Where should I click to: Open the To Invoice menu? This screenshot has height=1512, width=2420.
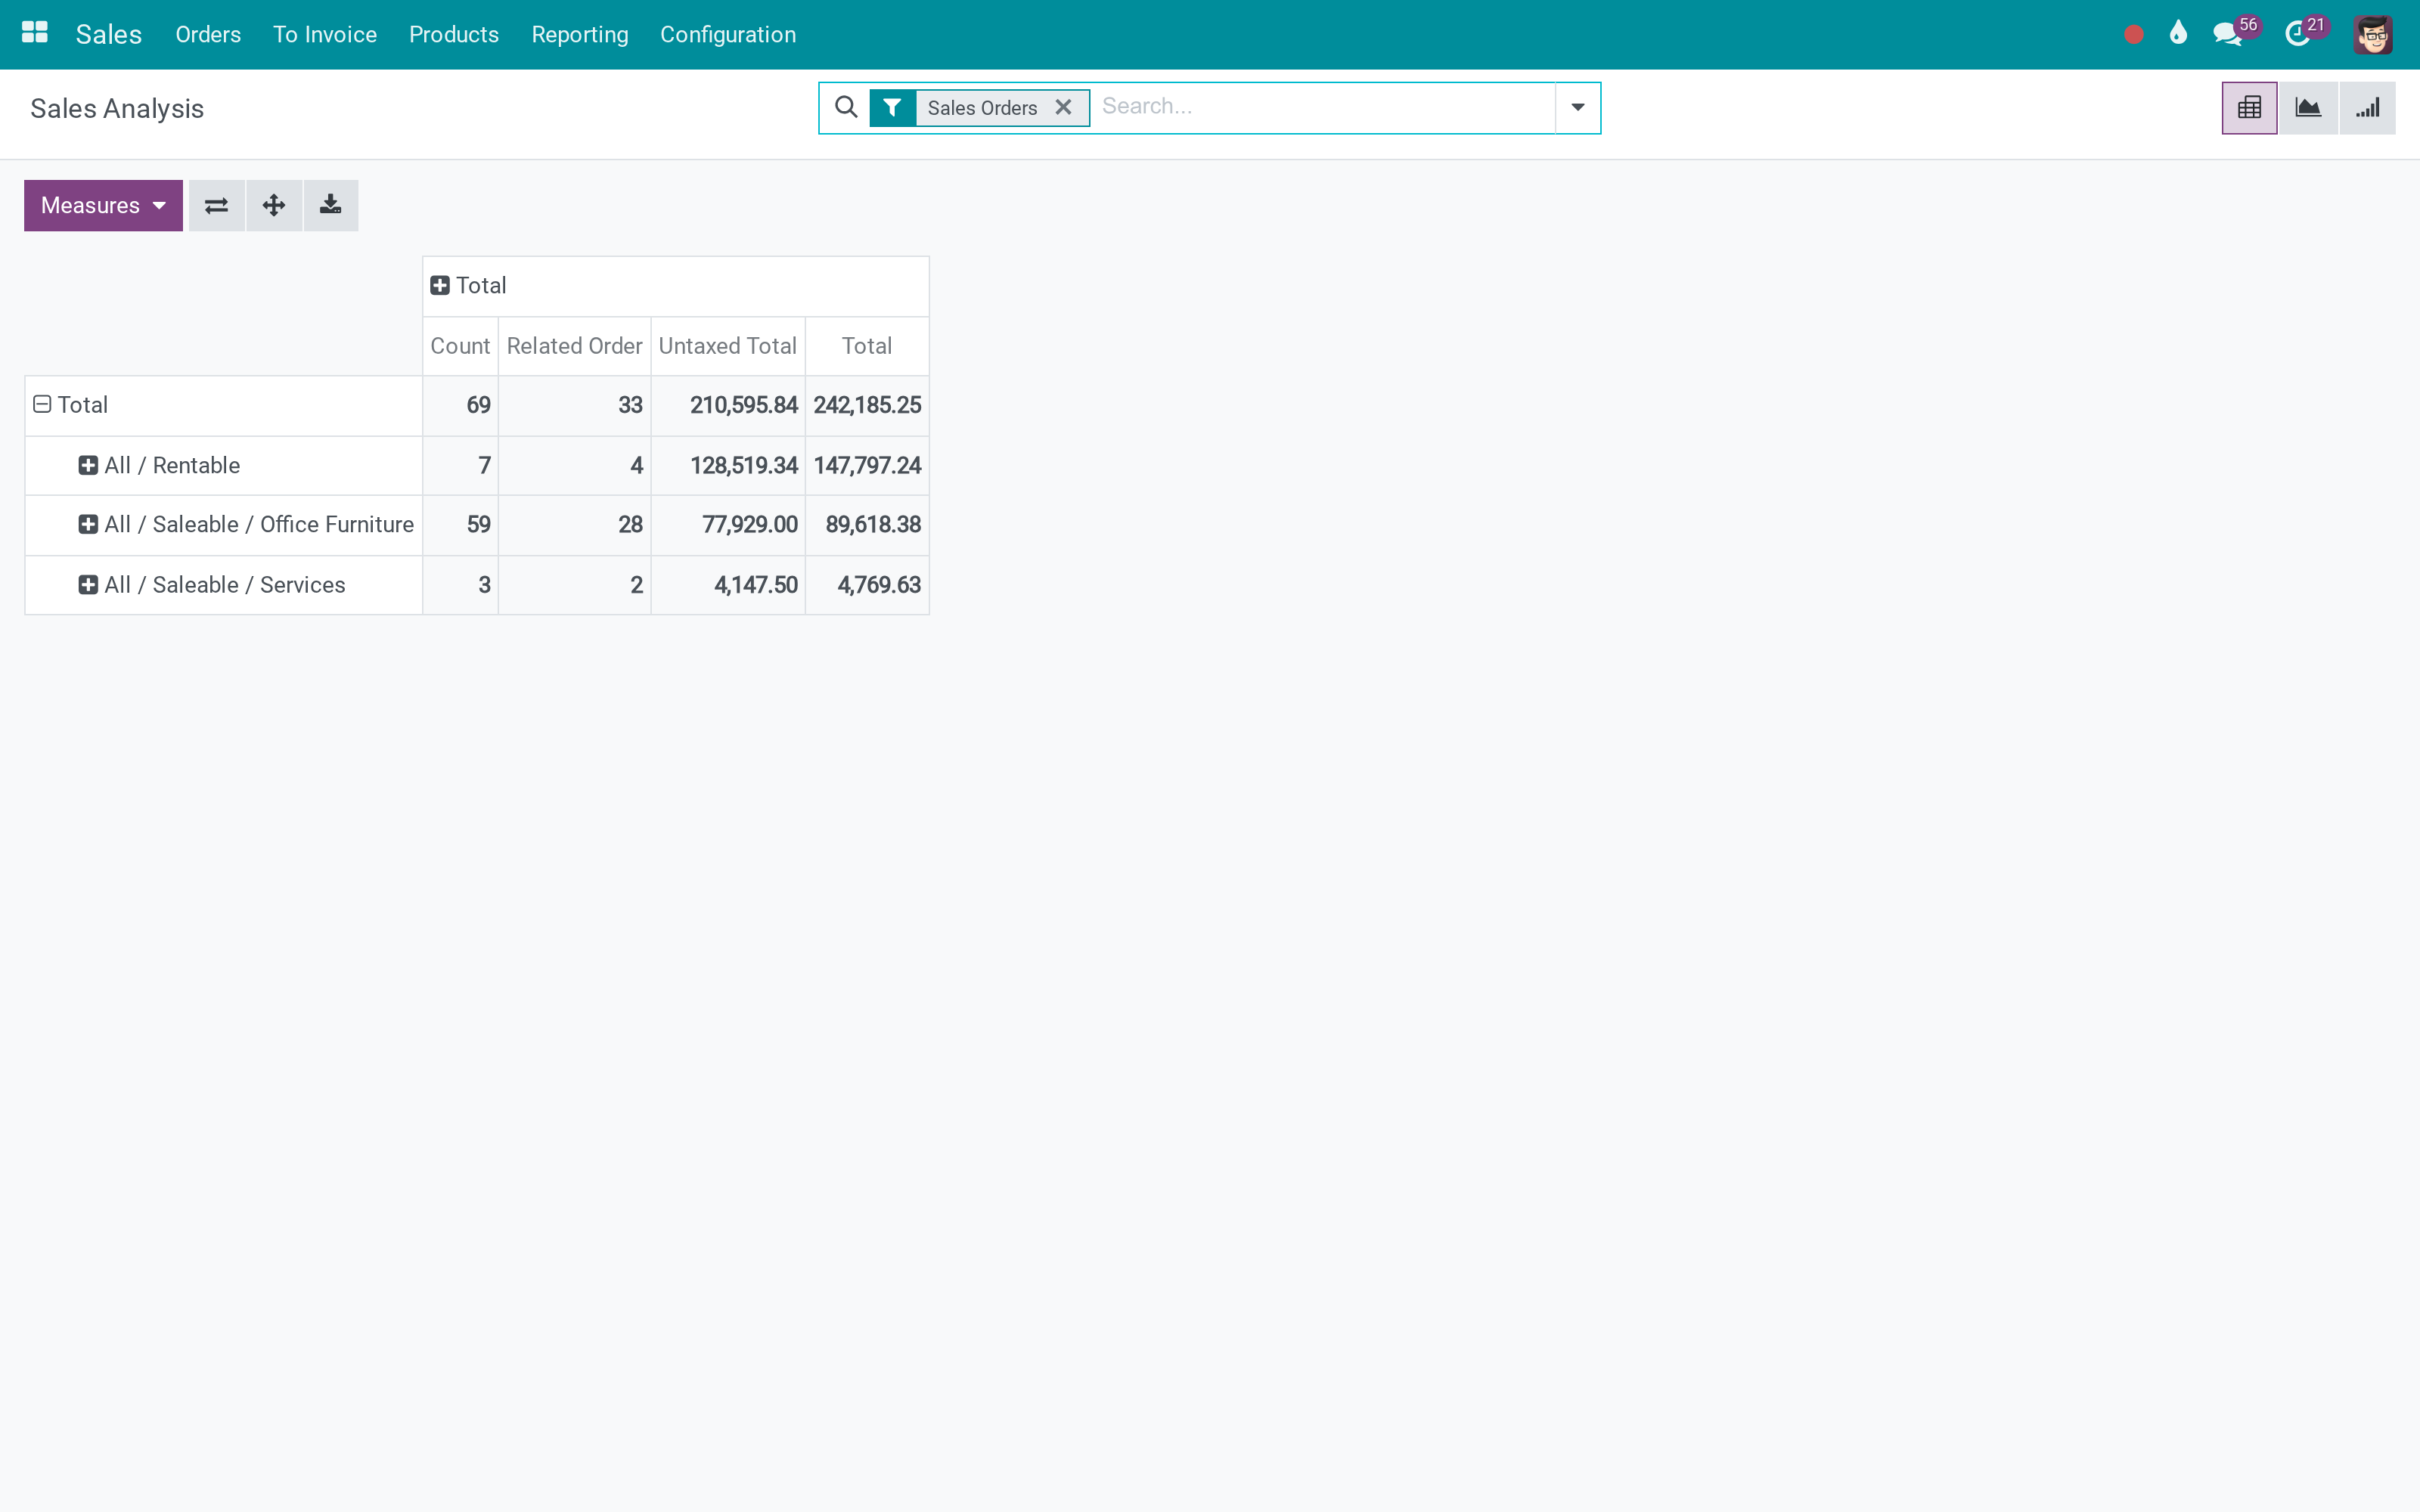coord(325,35)
